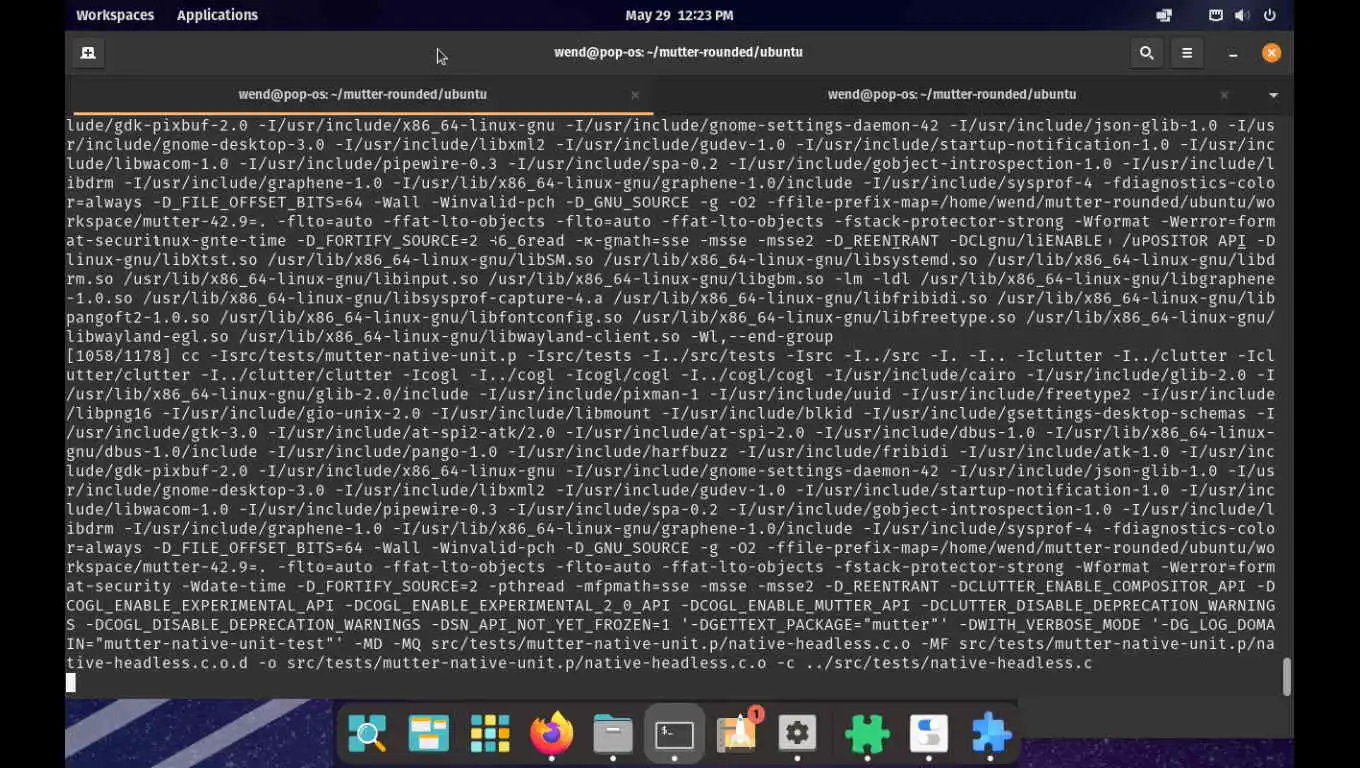Image resolution: width=1360 pixels, height=768 pixels.
Task: Open the Workspaces overview in the top bar
Action: coord(115,15)
